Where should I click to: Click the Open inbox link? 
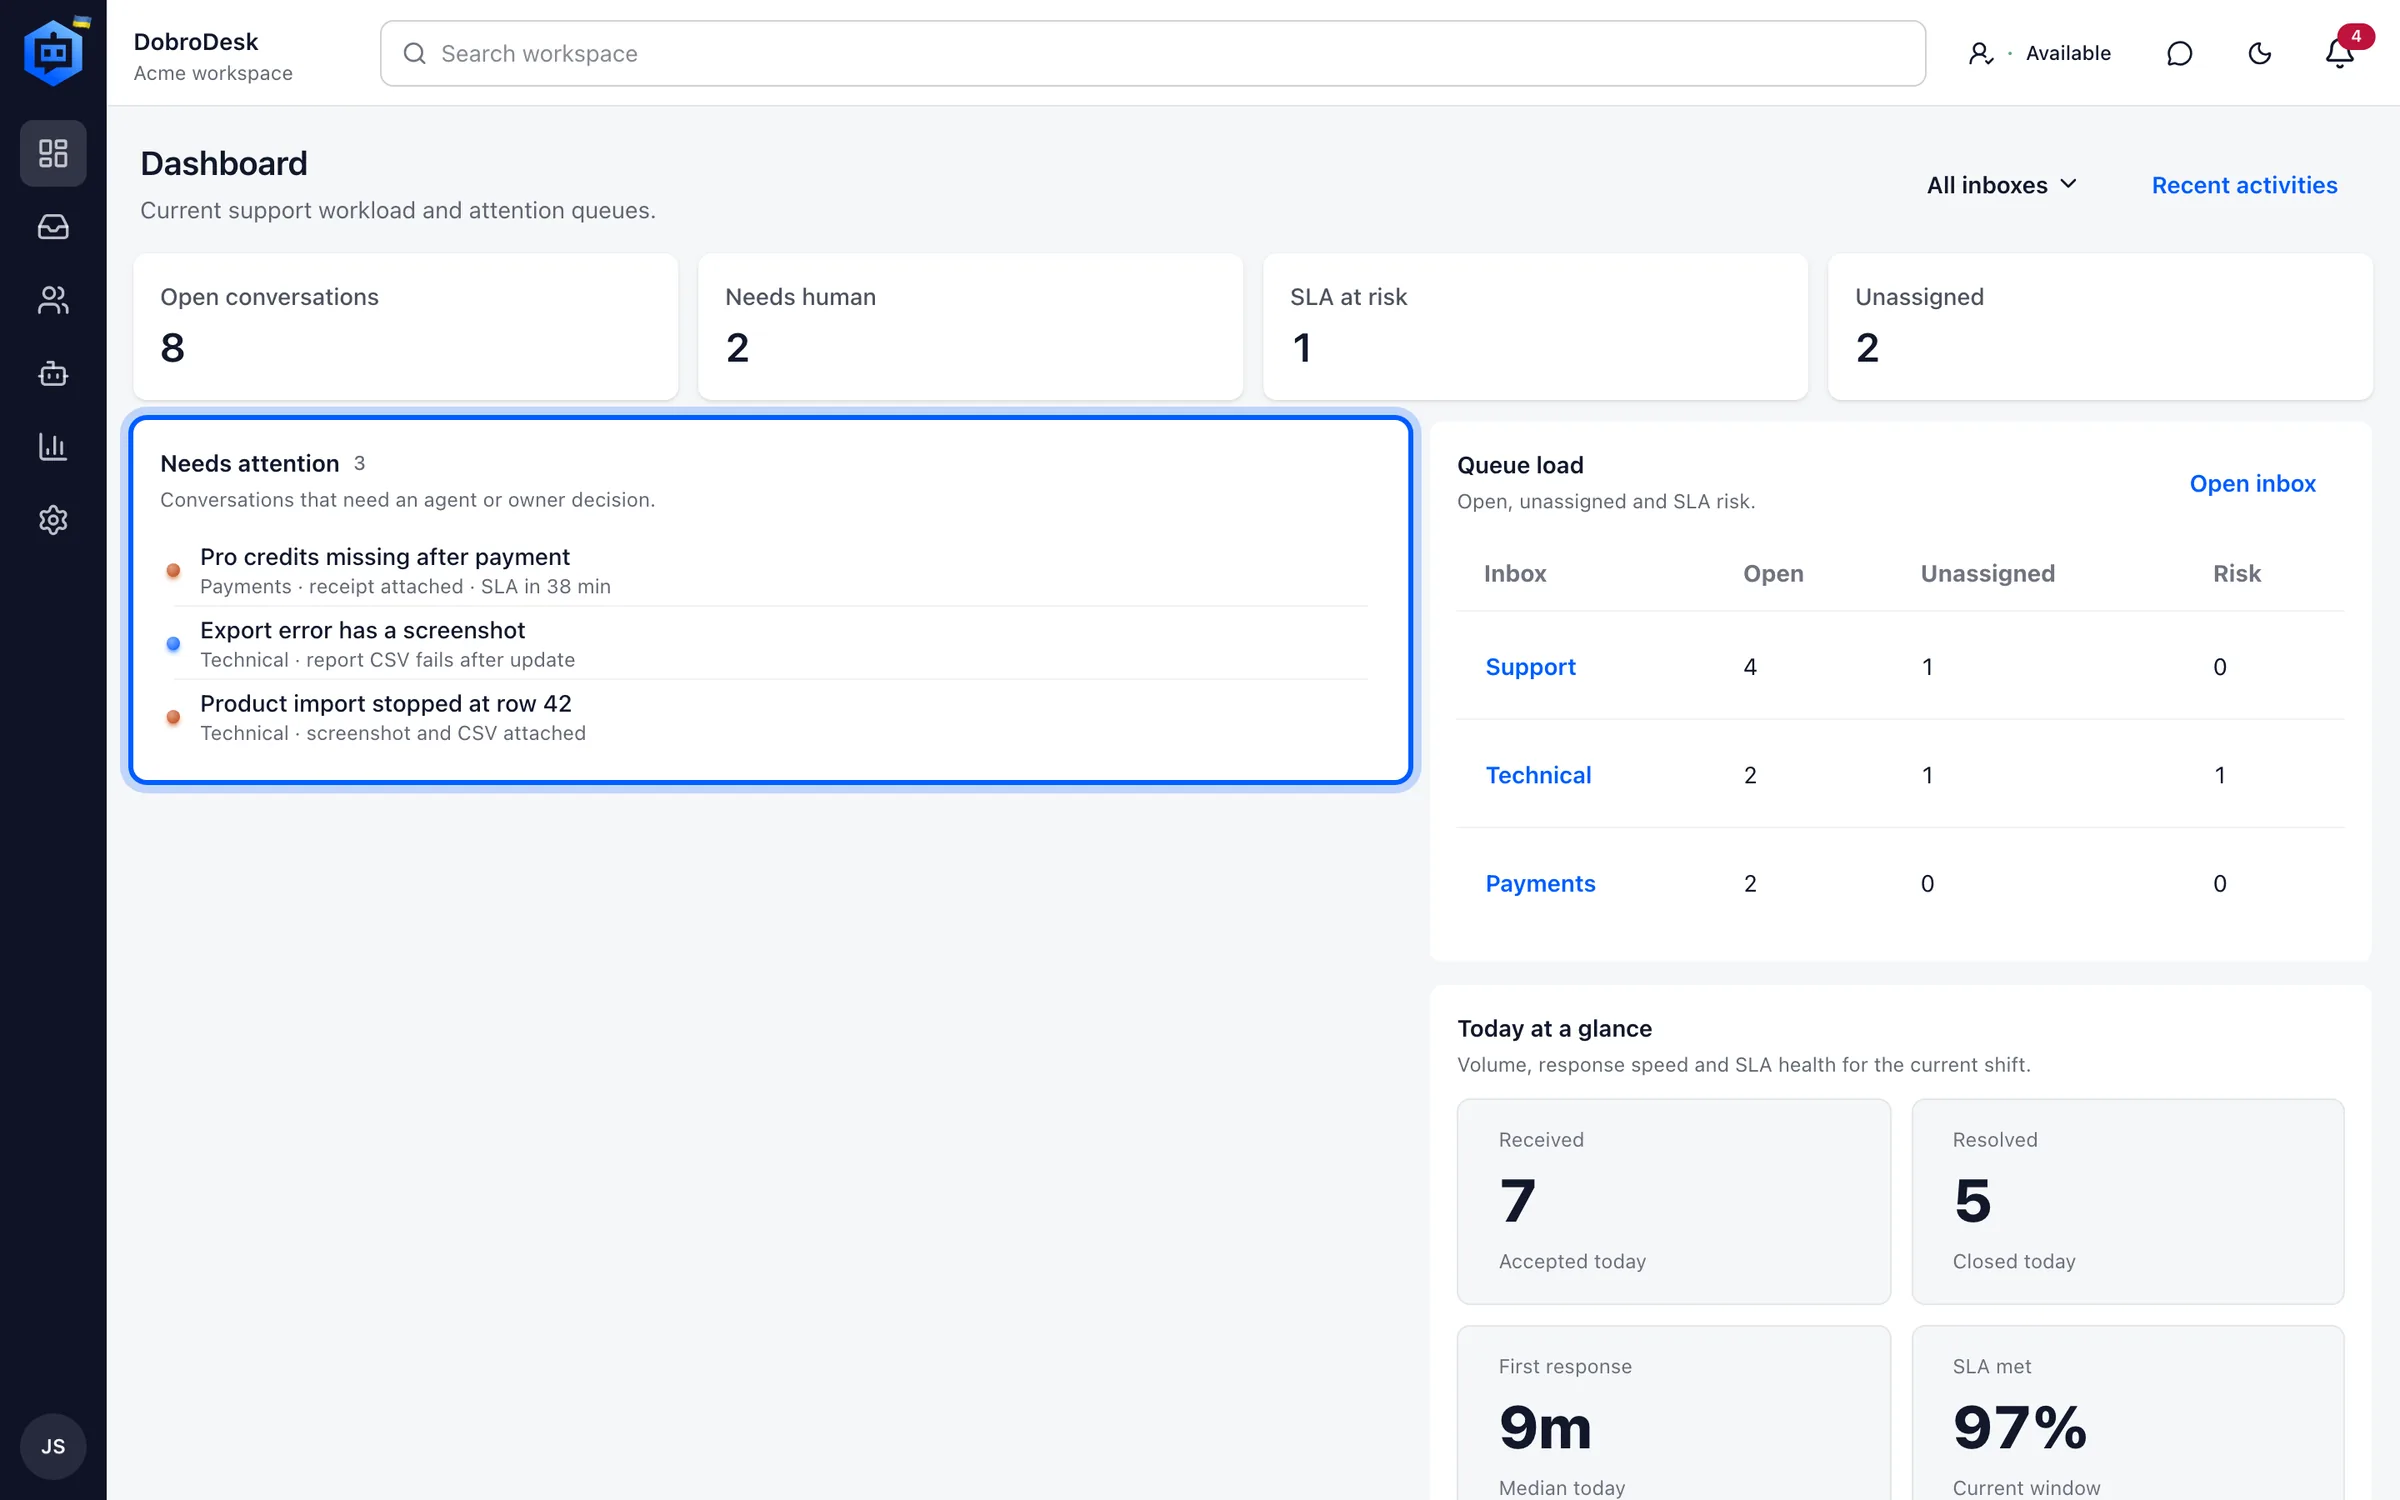pyautogui.click(x=2252, y=483)
